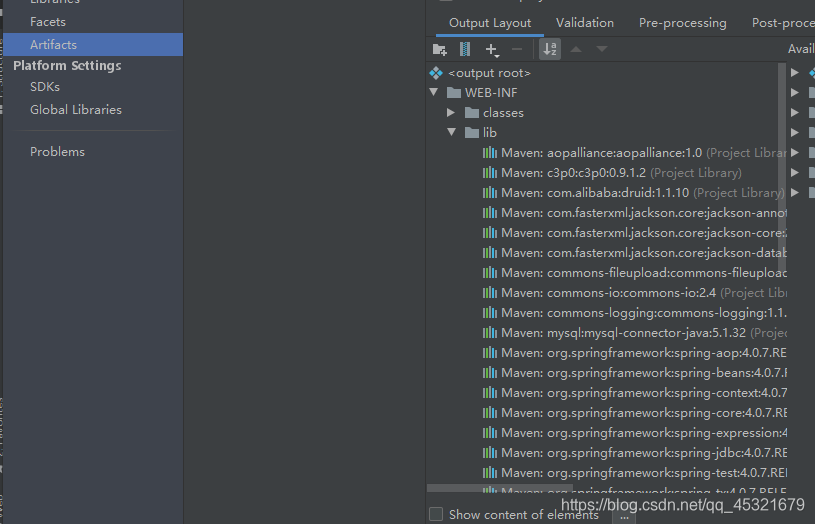Screen dimensions: 815x524
Task: Select the classes folder icon
Action: click(472, 113)
